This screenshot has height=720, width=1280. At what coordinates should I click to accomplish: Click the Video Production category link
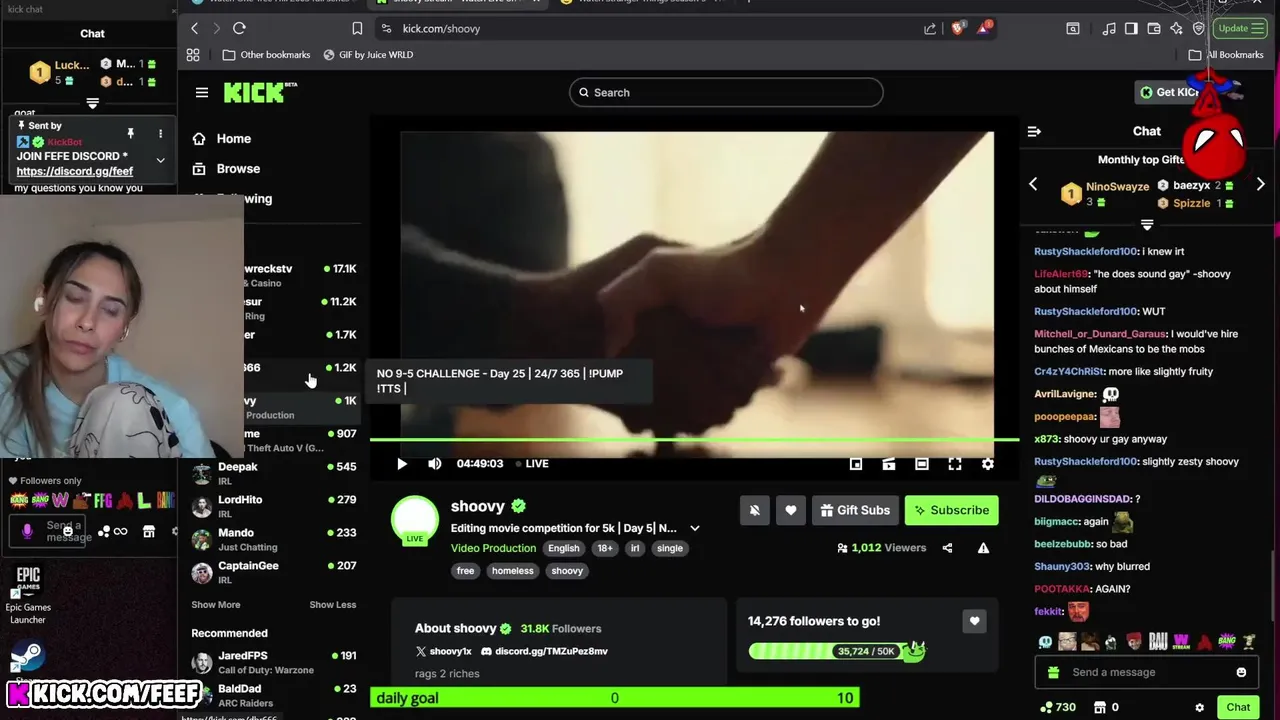click(493, 548)
